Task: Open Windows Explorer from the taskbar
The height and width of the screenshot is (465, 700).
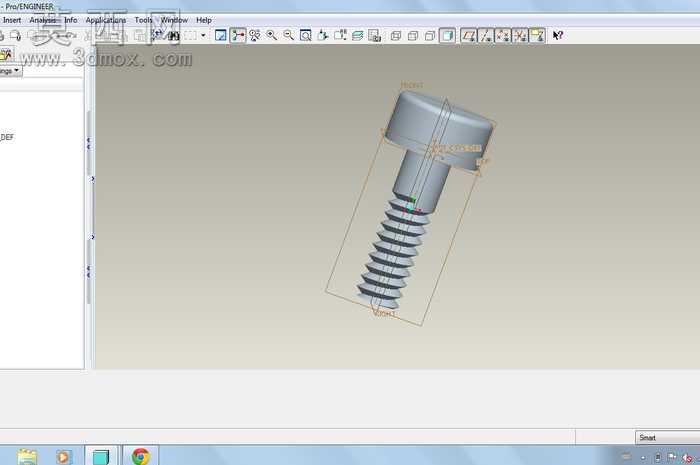Action: pos(27,456)
